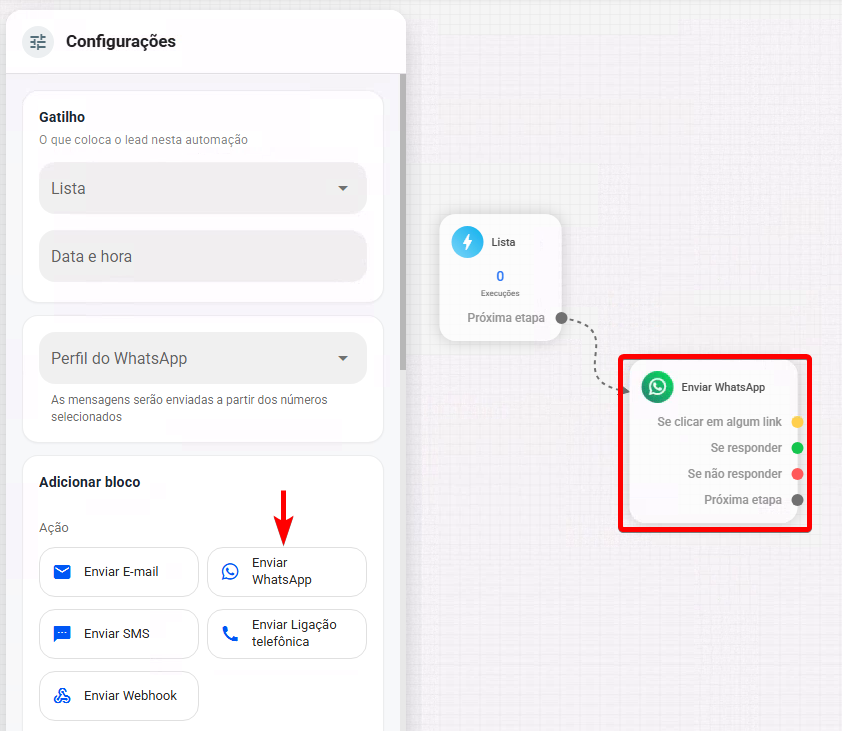
Task: Click the Data e hora field
Action: click(x=203, y=256)
